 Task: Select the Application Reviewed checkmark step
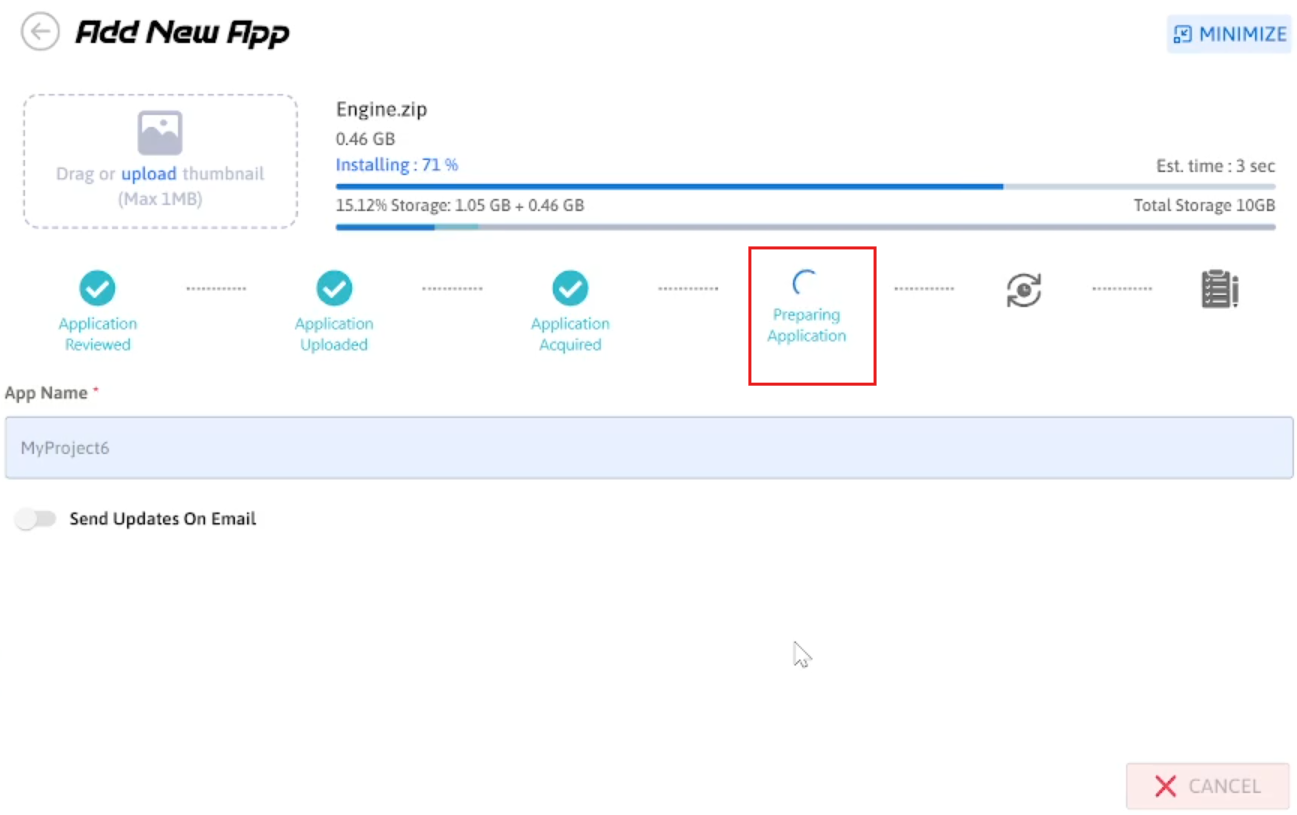(97, 289)
